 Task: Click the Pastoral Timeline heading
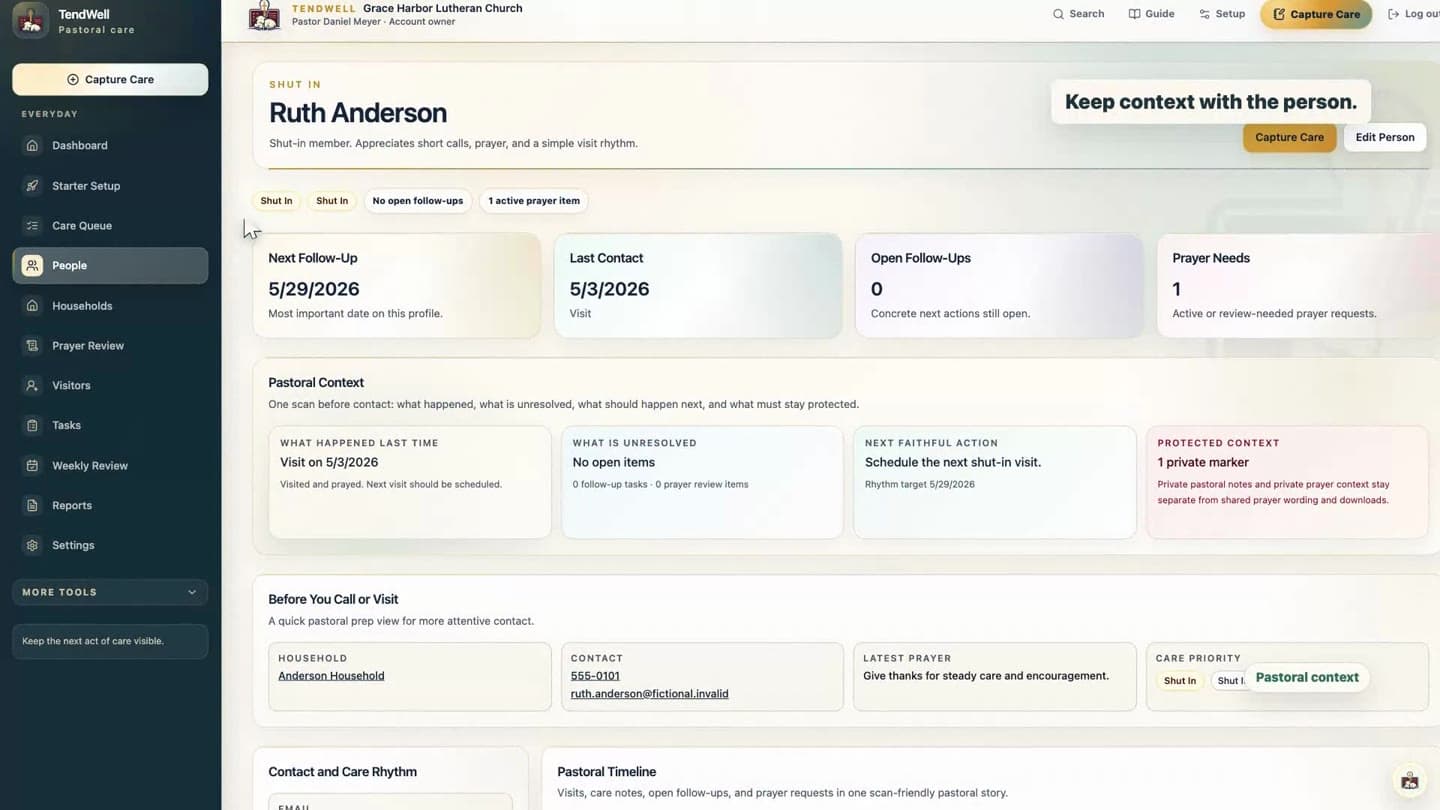607,772
